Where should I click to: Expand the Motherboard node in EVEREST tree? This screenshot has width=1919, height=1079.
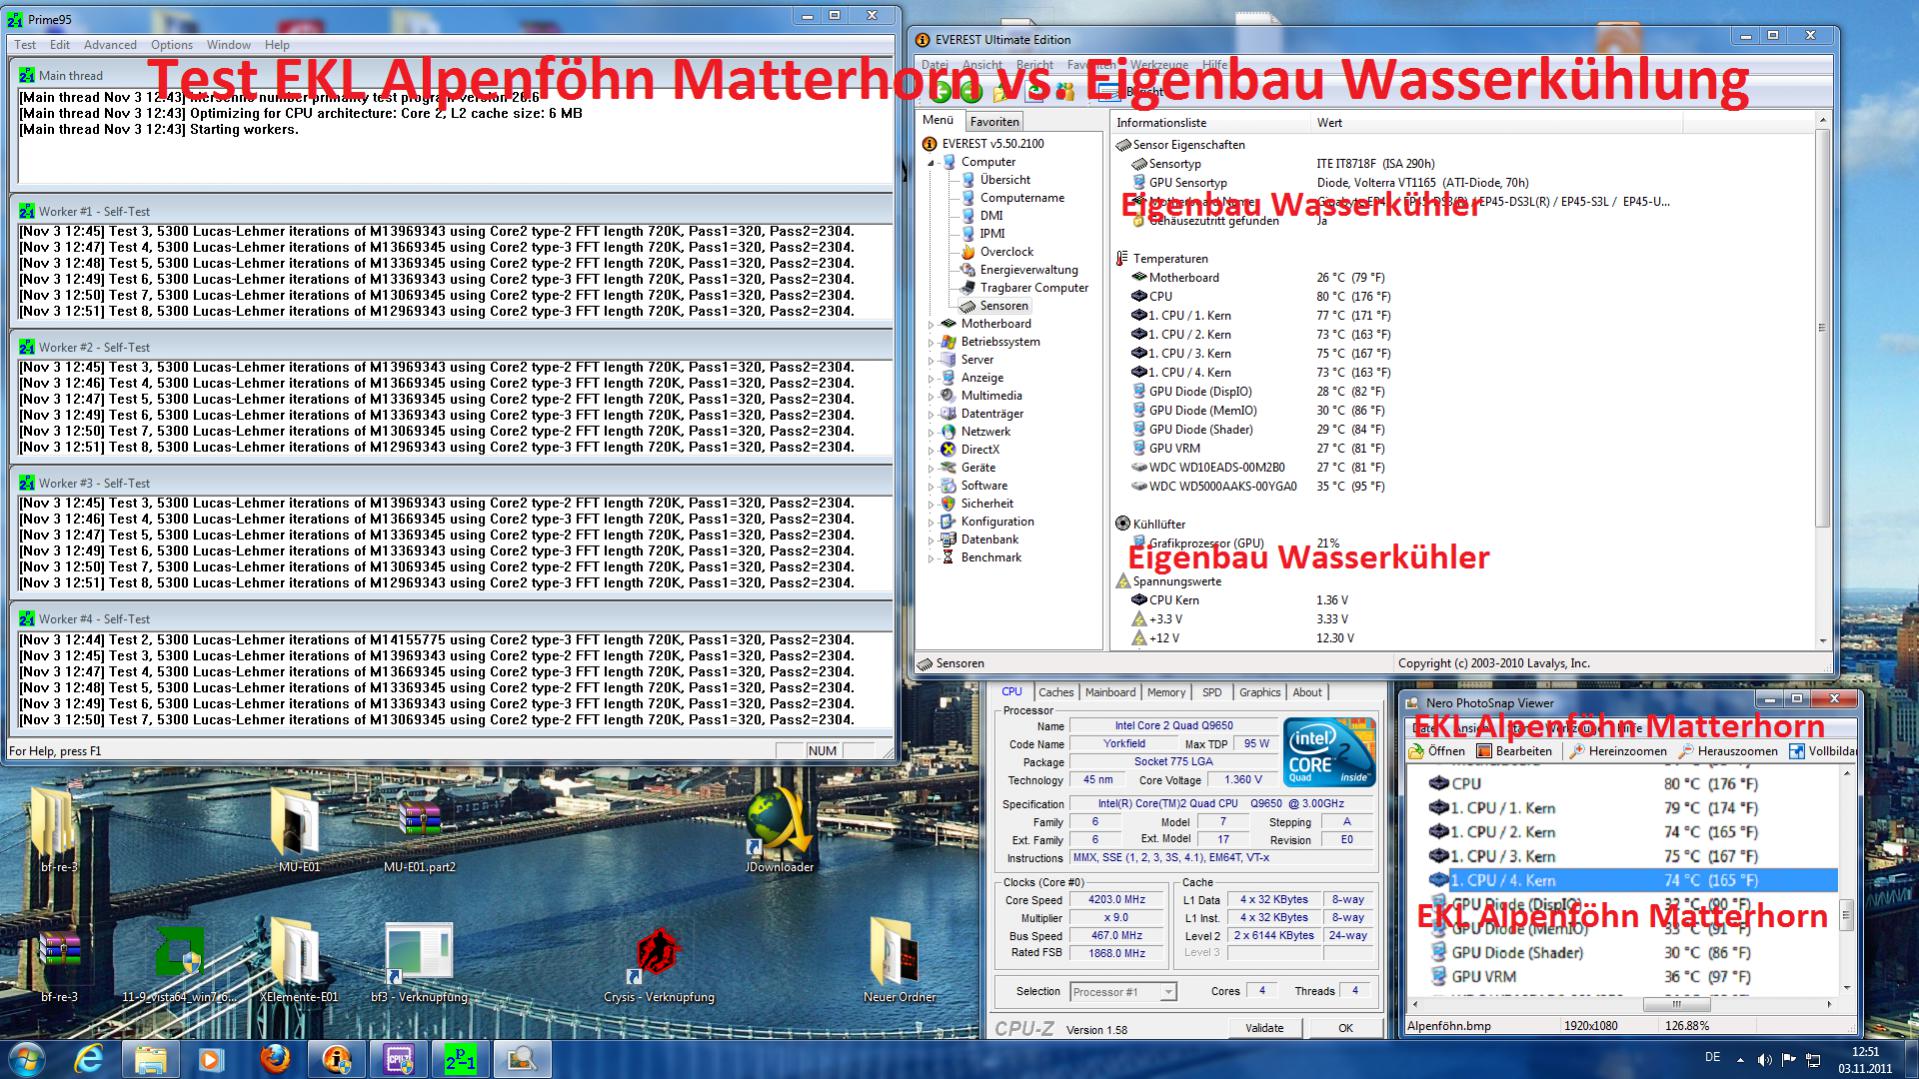tap(931, 324)
